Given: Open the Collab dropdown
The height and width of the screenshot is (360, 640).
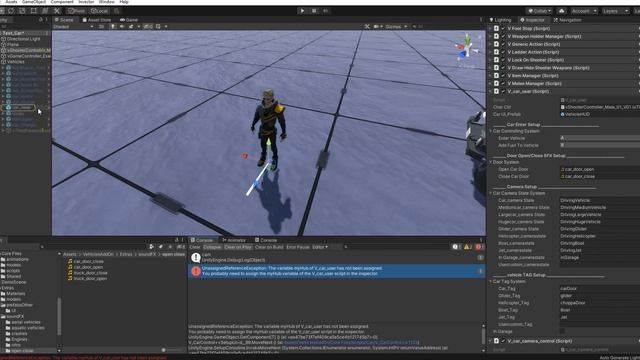Looking at the screenshot, I should point(540,11).
